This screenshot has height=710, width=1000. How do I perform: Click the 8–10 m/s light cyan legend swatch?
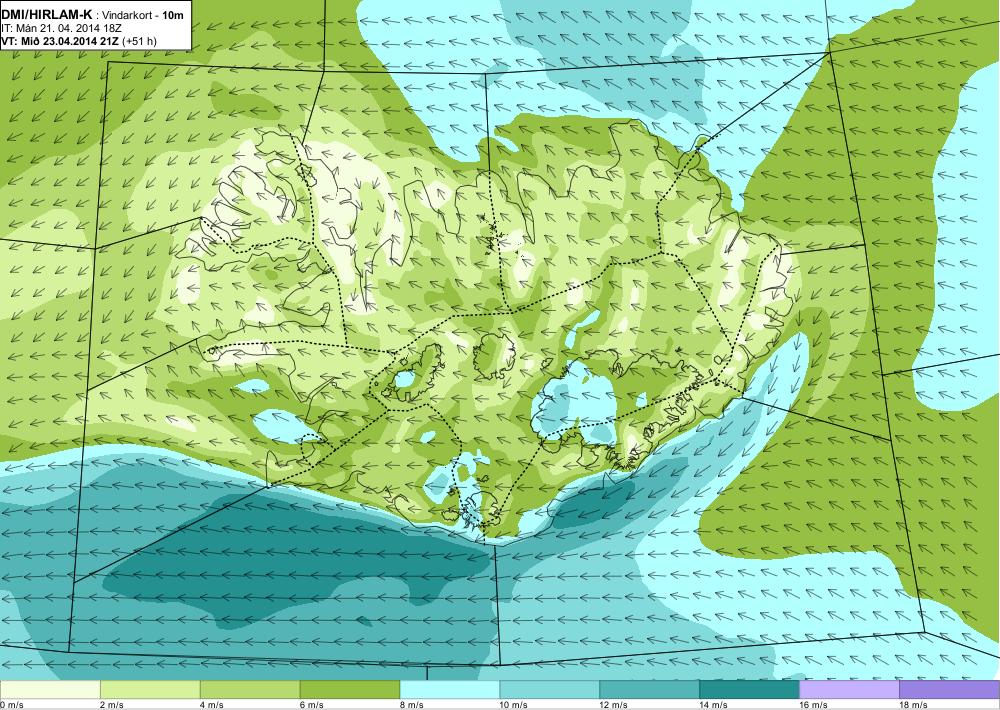[450, 690]
